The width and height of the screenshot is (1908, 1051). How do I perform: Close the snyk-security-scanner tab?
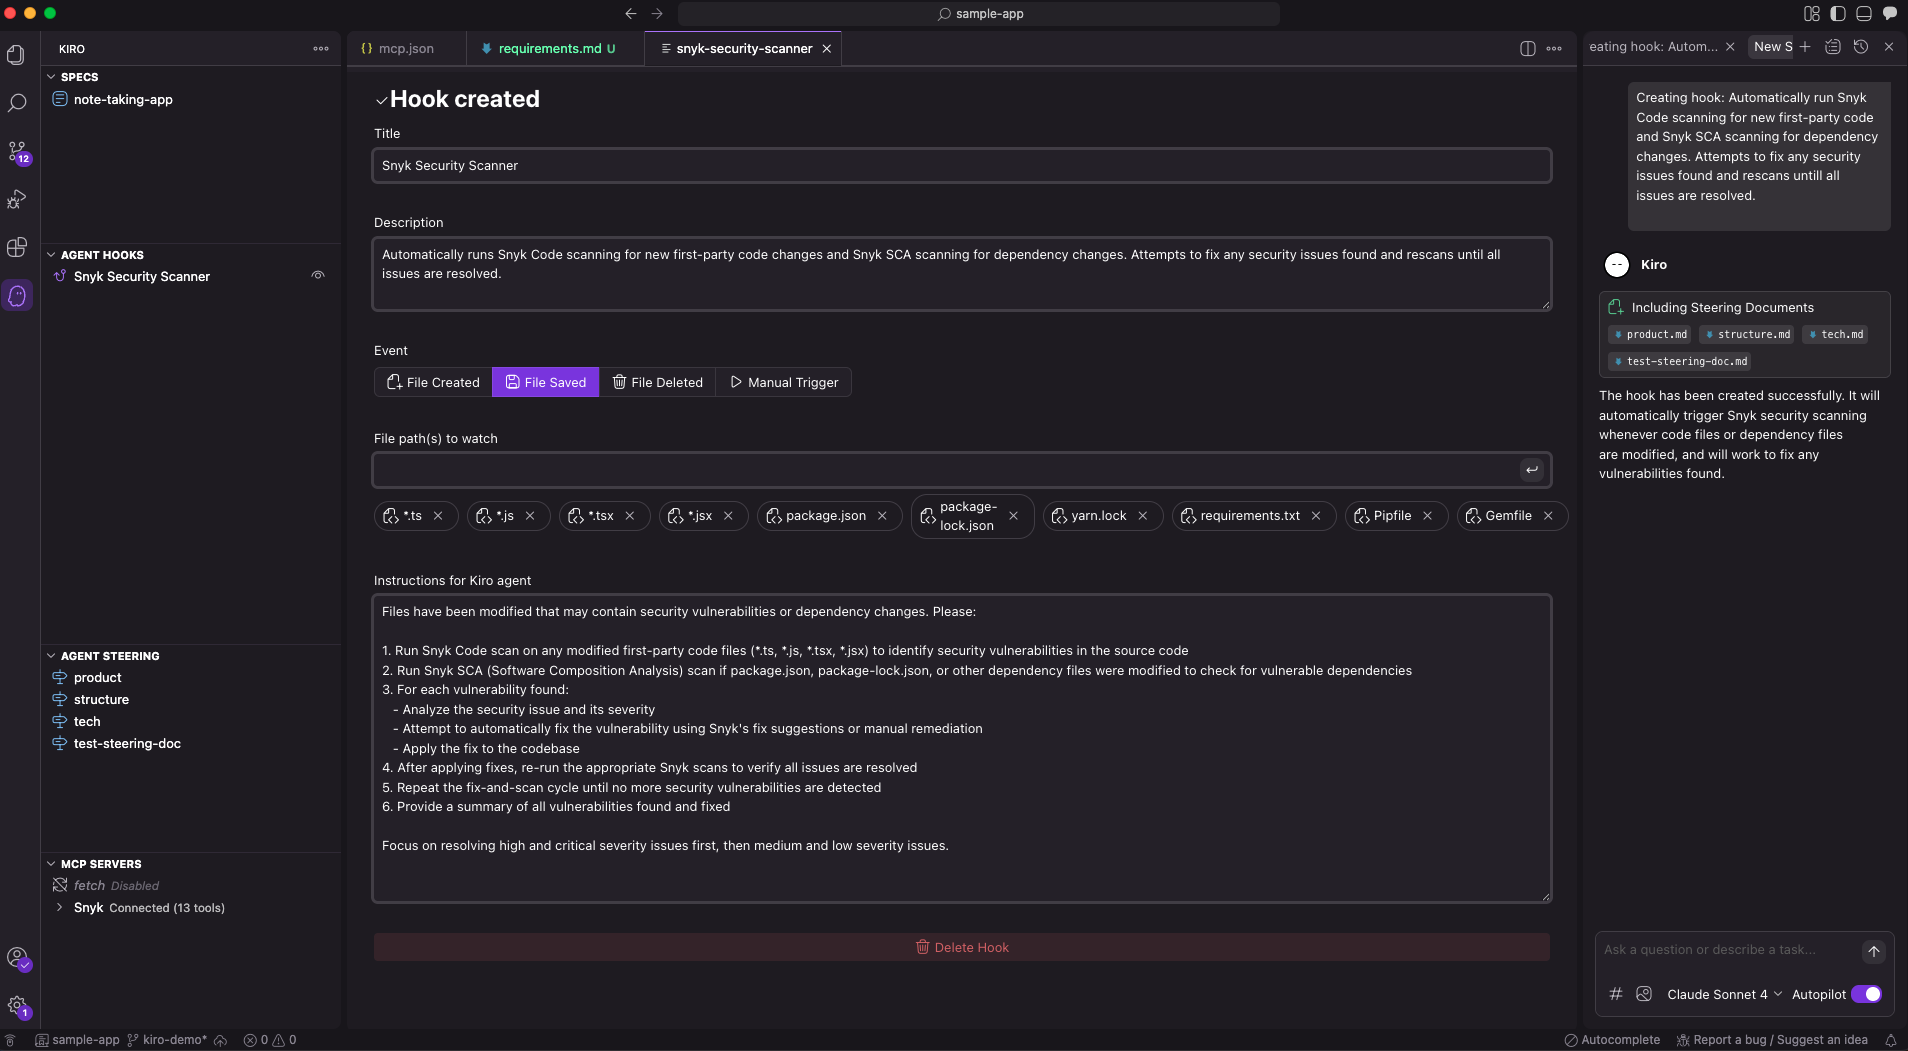click(827, 48)
